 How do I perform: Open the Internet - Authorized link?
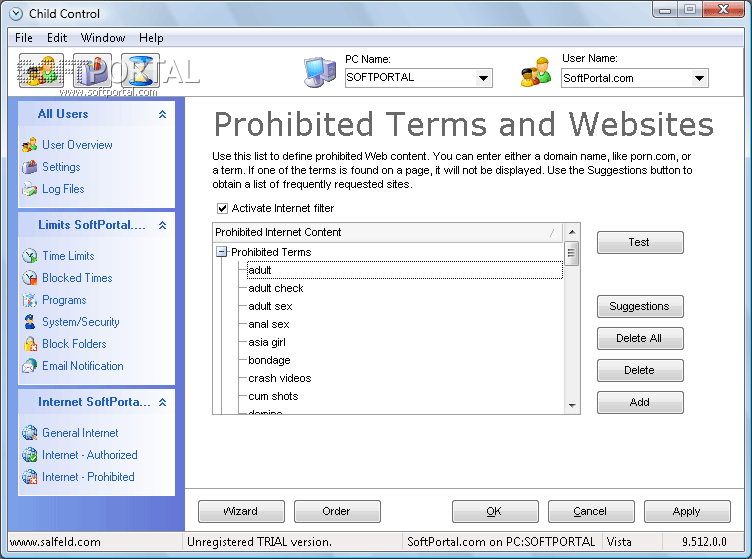[x=90, y=454]
